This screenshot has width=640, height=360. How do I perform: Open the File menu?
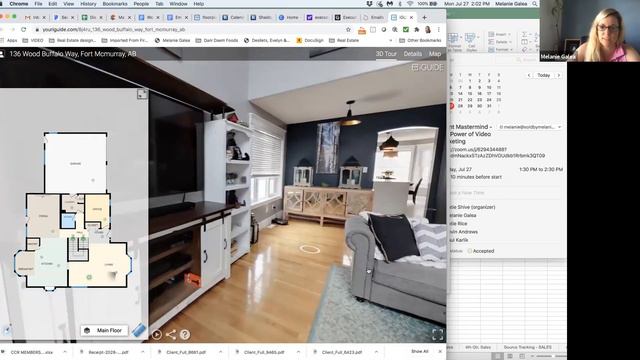(38, 4)
